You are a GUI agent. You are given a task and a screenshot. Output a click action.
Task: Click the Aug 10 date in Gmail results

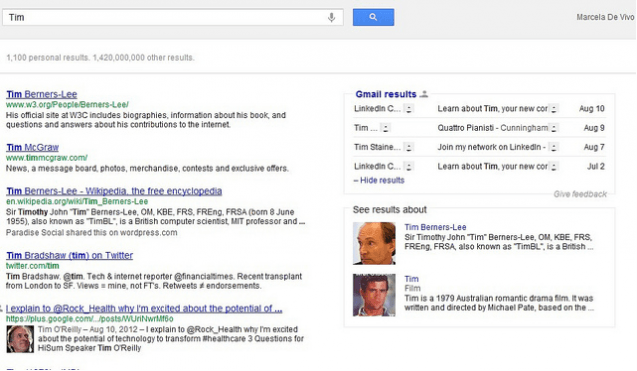(592, 109)
